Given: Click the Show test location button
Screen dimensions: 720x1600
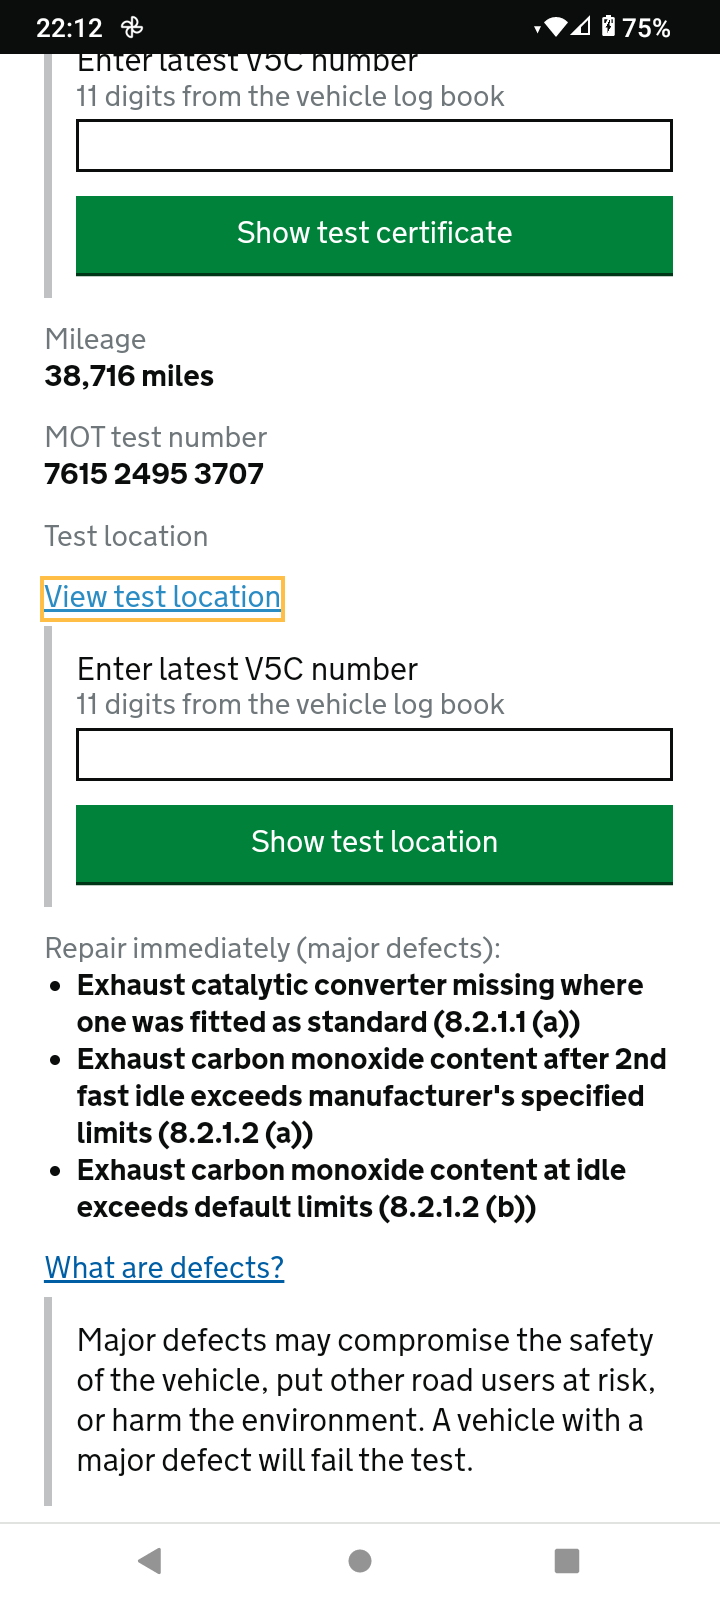Looking at the screenshot, I should coord(374,843).
